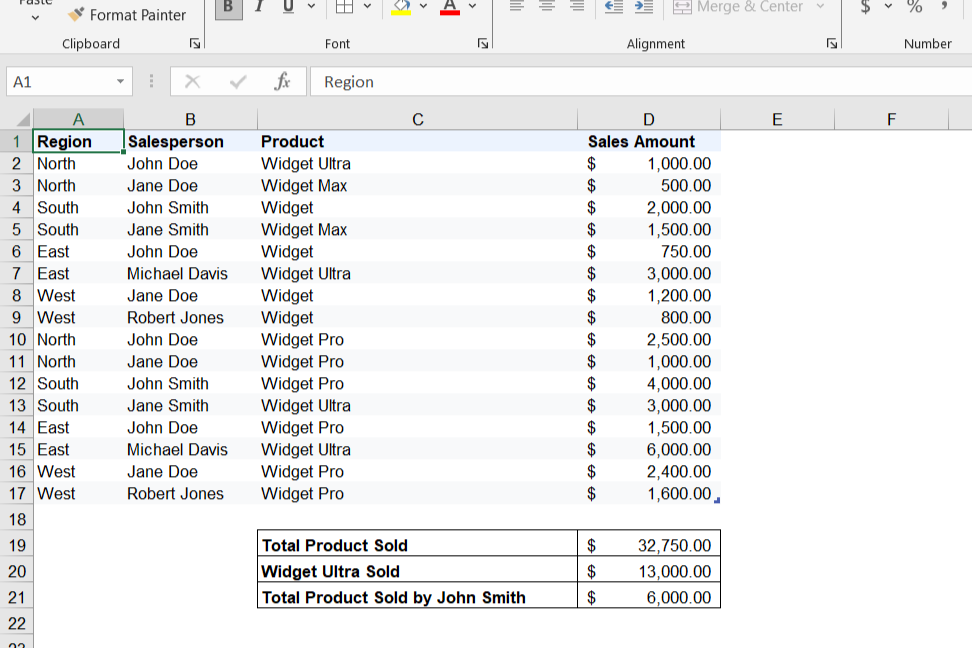The width and height of the screenshot is (972, 648).
Task: Open the Merge & Center dropdown arrow
Action: pos(820,7)
